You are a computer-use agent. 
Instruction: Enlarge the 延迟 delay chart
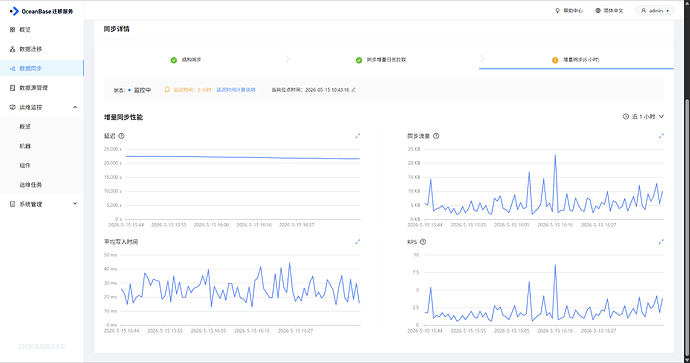pyautogui.click(x=358, y=136)
